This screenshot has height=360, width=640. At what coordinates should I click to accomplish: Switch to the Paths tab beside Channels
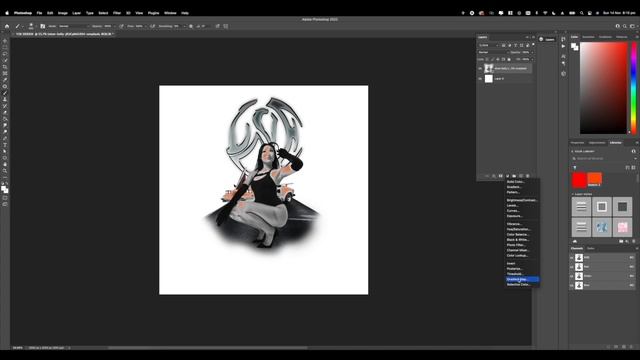591,248
